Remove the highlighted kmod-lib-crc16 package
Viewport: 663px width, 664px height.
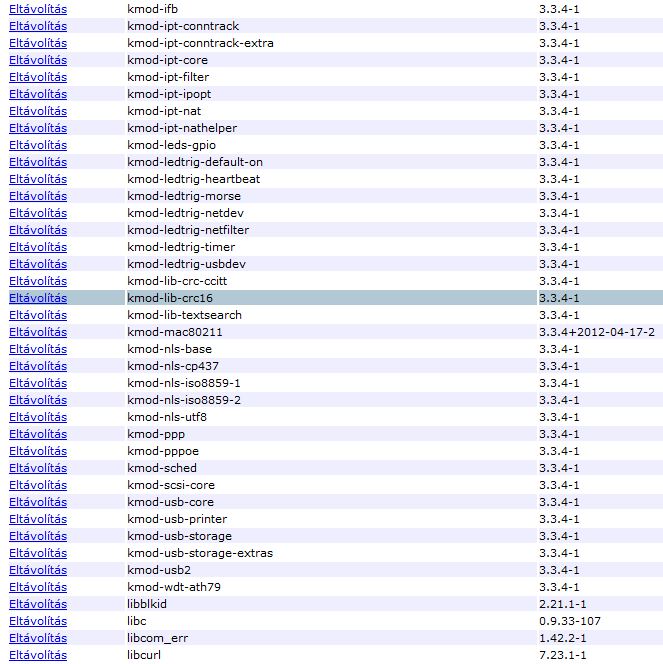click(38, 298)
